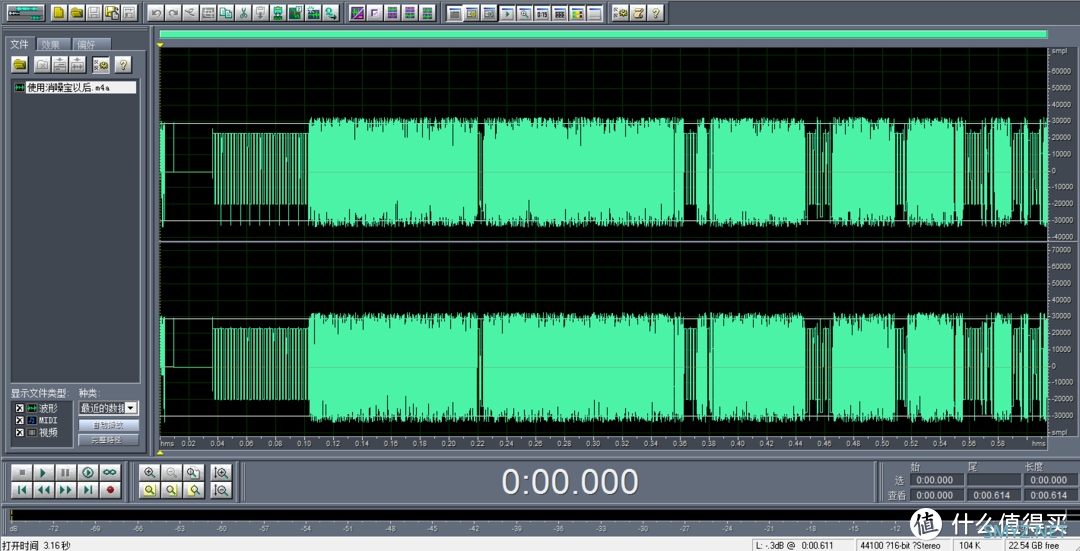
Task: Click the vertical zoom in button
Action: (221, 472)
